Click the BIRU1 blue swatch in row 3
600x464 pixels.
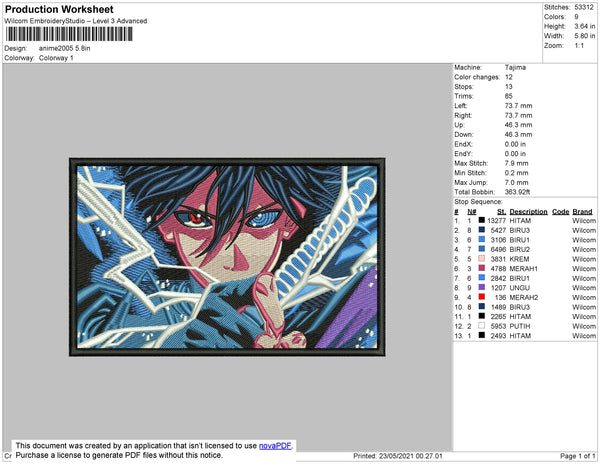pyautogui.click(x=482, y=239)
